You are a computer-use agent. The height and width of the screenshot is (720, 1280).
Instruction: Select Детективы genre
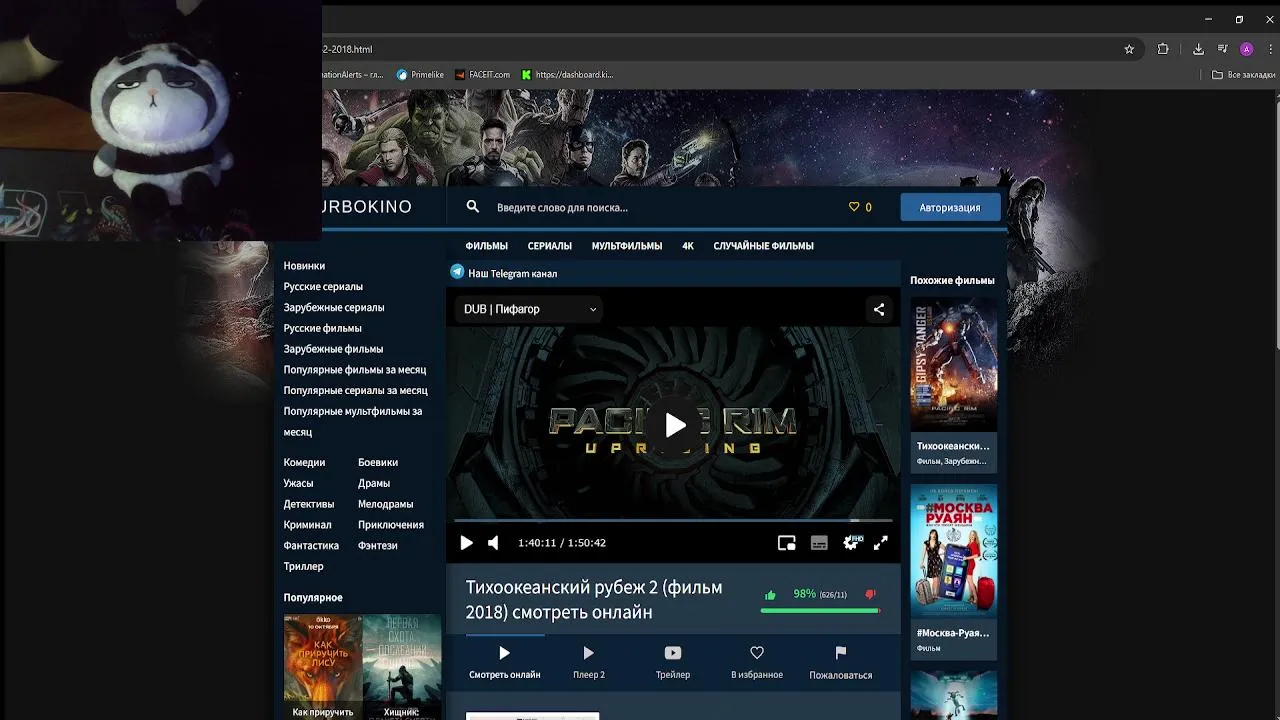309,504
